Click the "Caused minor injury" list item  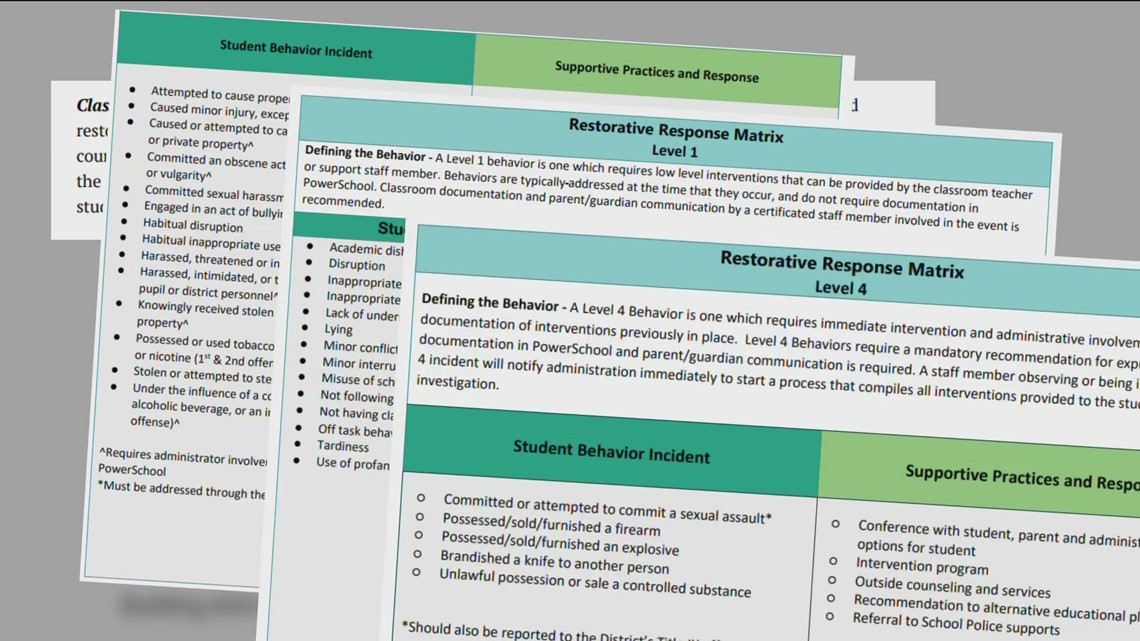tap(219, 110)
